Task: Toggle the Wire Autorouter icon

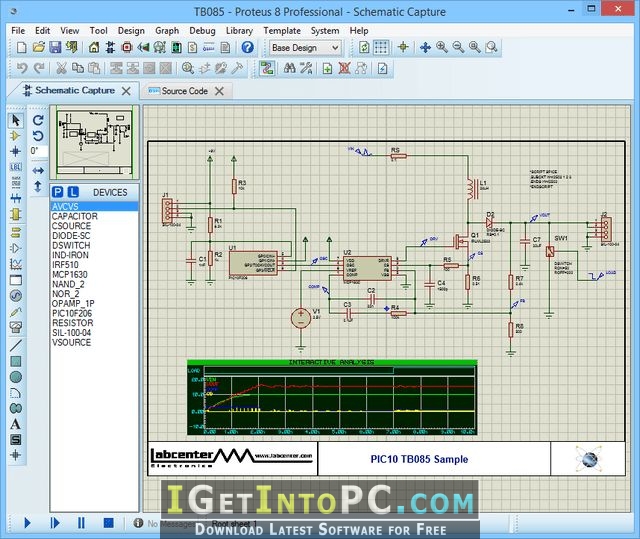Action: point(267,68)
